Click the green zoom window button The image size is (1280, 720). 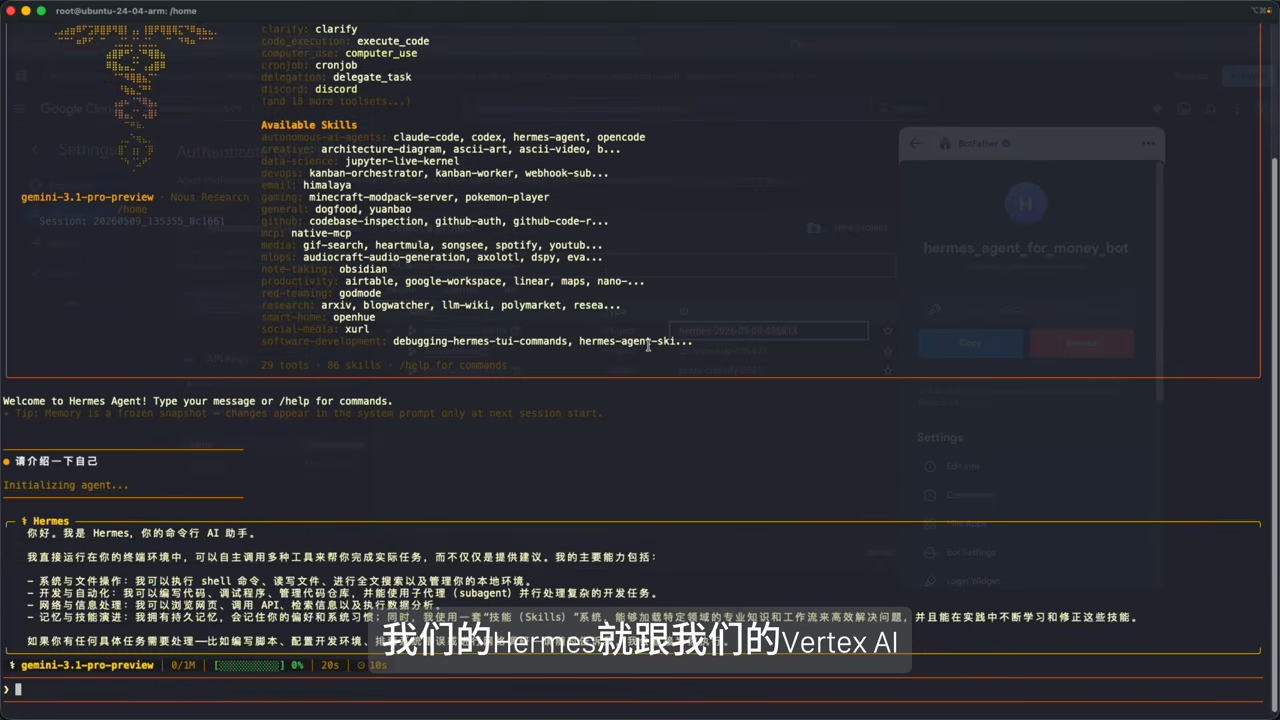(x=41, y=10)
